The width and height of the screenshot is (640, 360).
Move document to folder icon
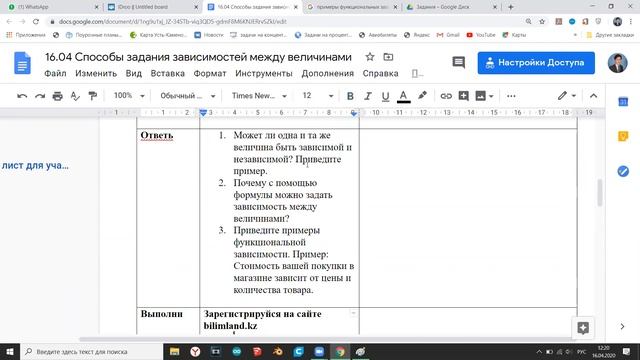pyautogui.click(x=388, y=57)
